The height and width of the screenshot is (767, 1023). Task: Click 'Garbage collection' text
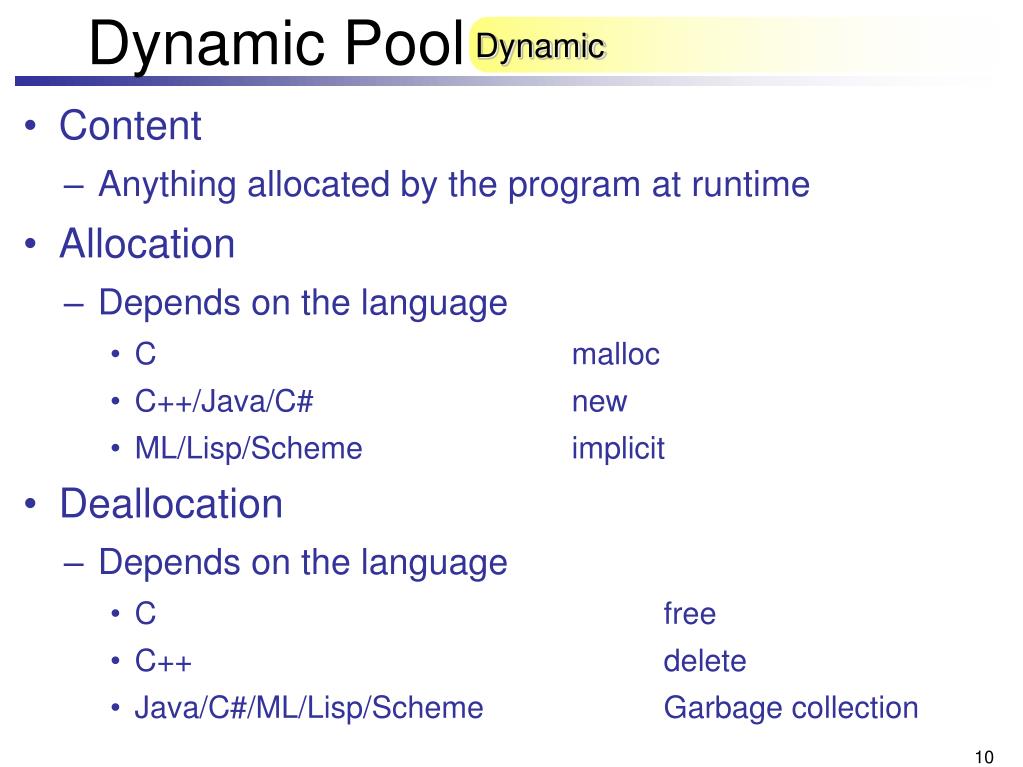791,708
